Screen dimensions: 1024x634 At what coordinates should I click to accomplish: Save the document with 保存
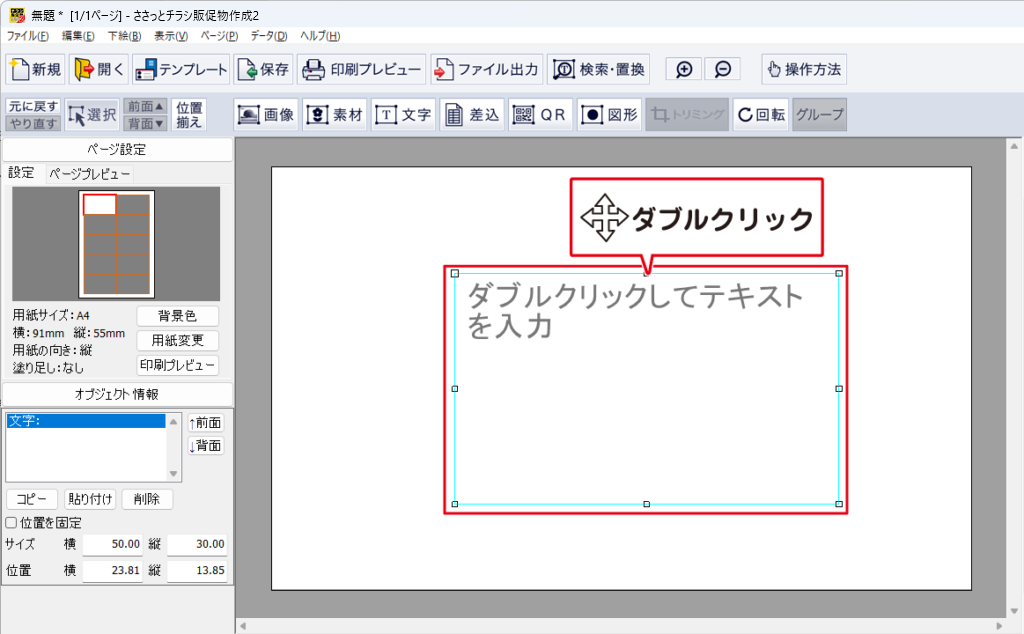(264, 70)
